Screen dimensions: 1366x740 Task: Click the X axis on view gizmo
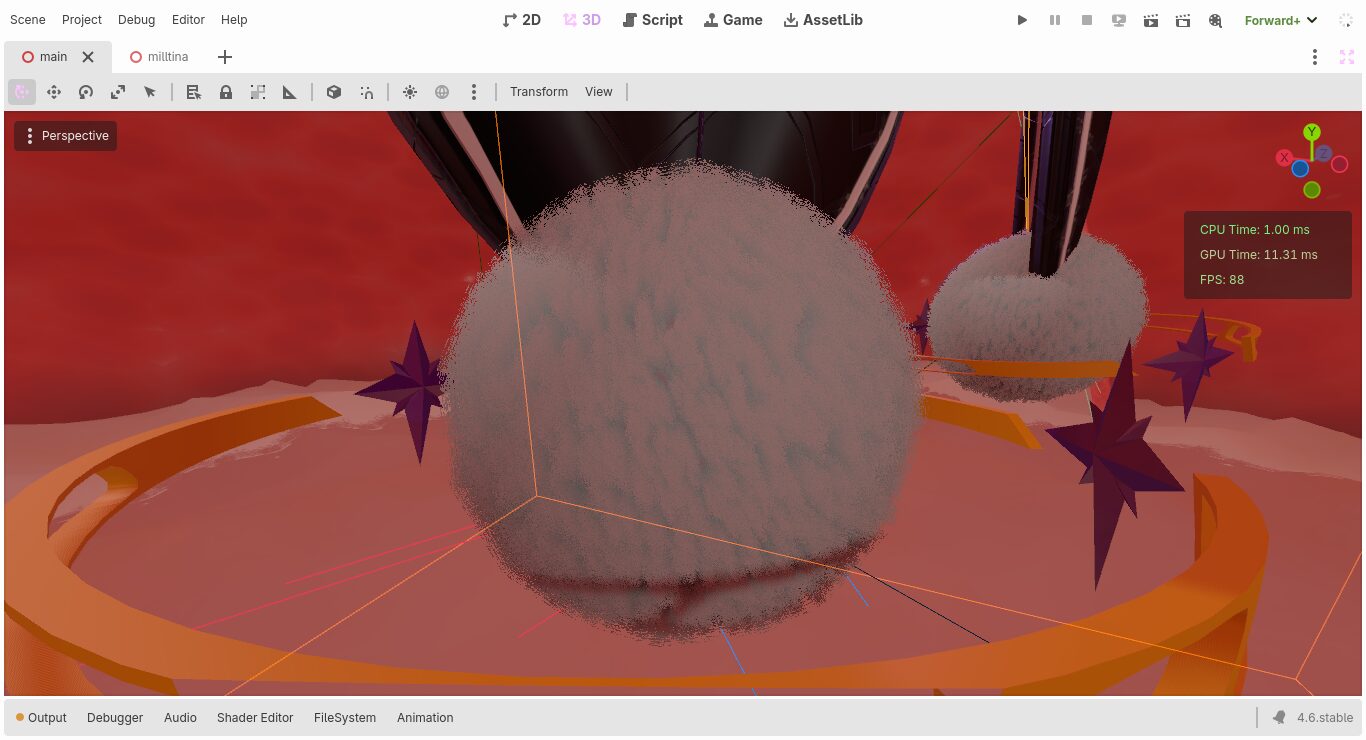pyautogui.click(x=1285, y=158)
